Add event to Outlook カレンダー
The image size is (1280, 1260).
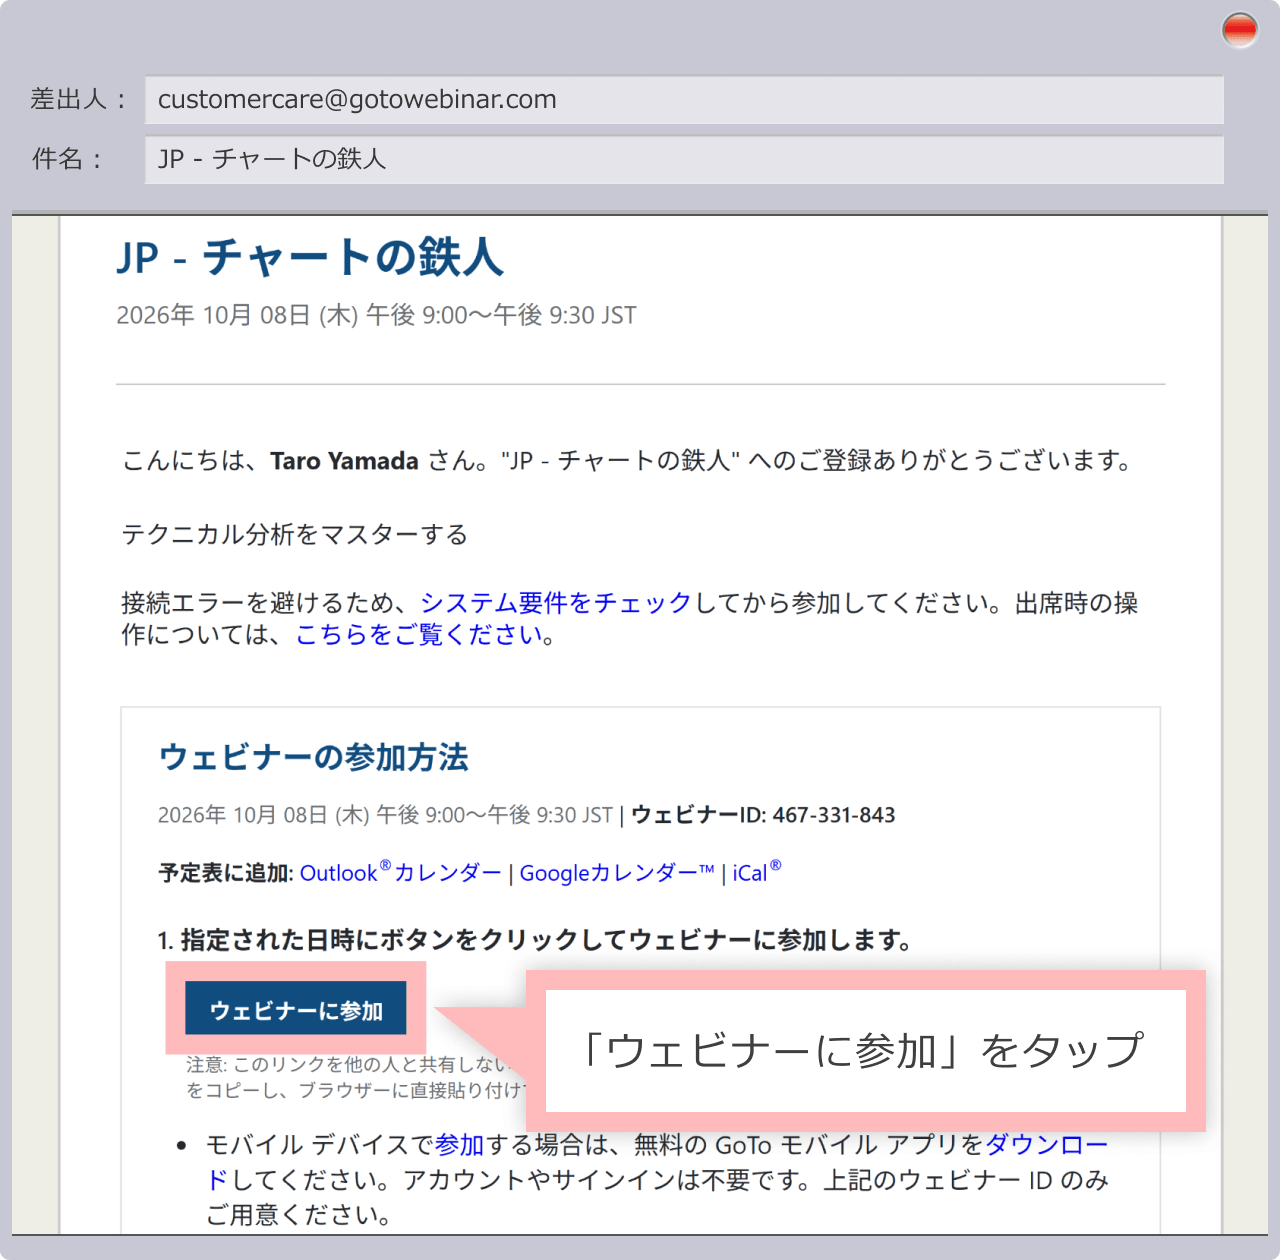pos(401,872)
